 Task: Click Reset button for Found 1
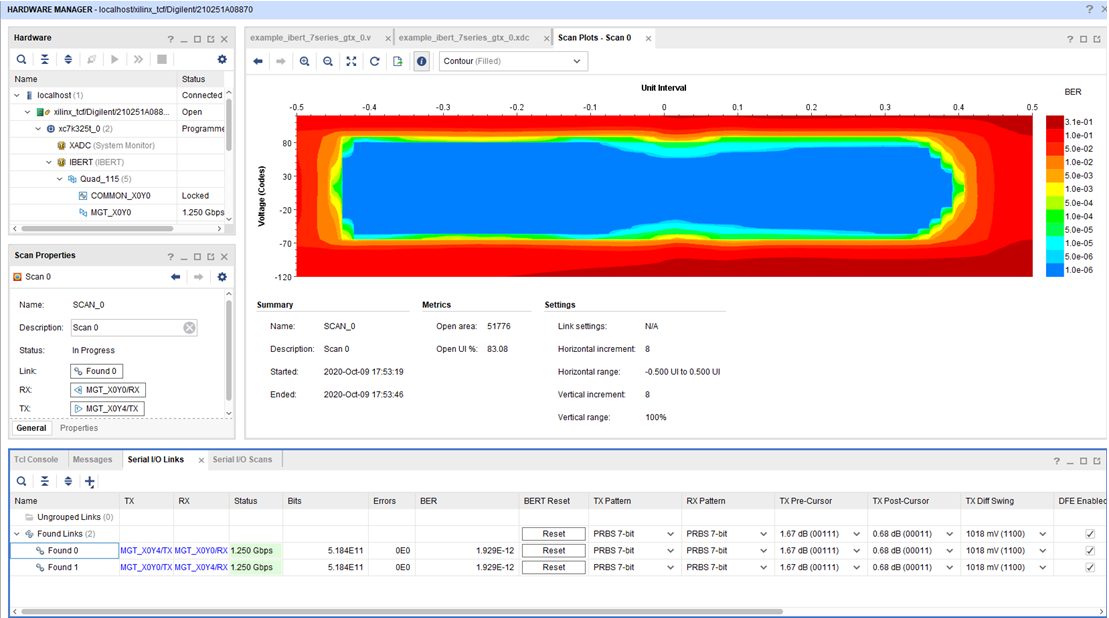[554, 567]
